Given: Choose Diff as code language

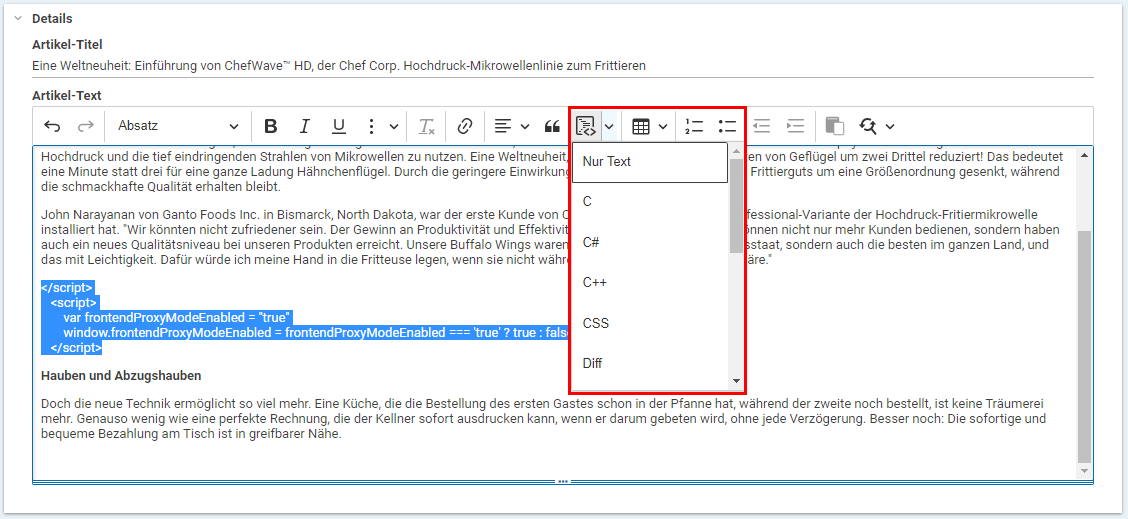Looking at the screenshot, I should point(650,364).
